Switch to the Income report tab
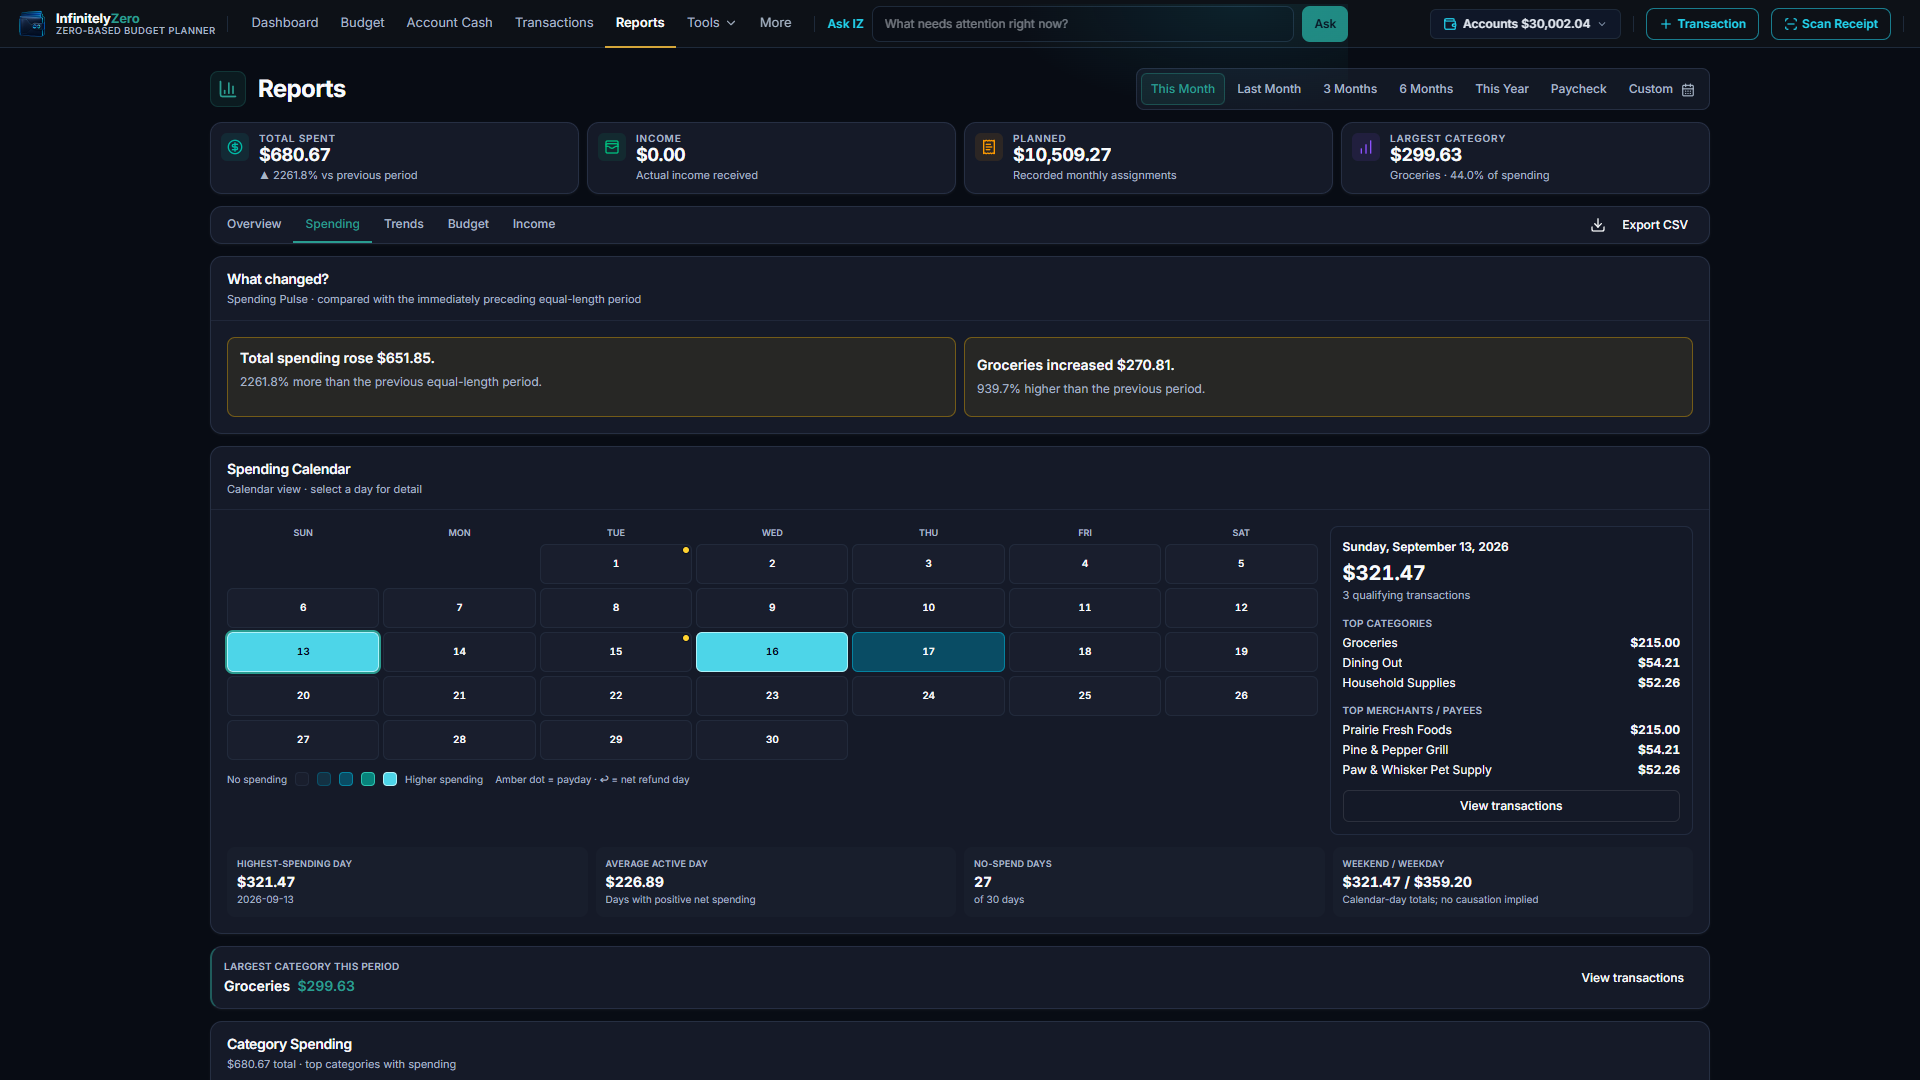Image resolution: width=1920 pixels, height=1080 pixels. (x=534, y=224)
